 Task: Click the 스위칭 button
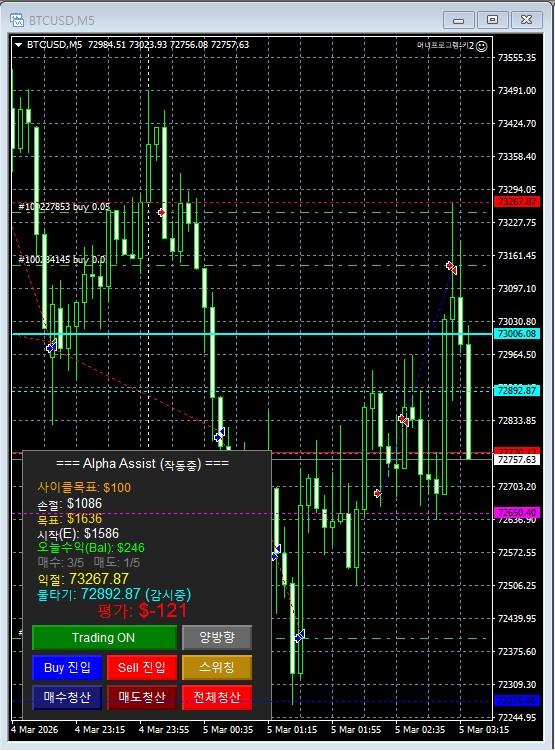click(x=216, y=667)
